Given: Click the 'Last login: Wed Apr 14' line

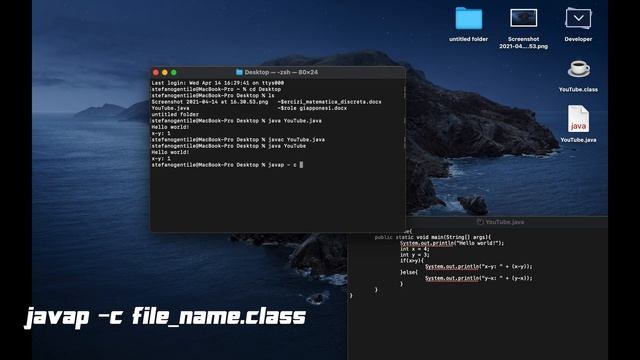Looking at the screenshot, I should pyautogui.click(x=218, y=83).
